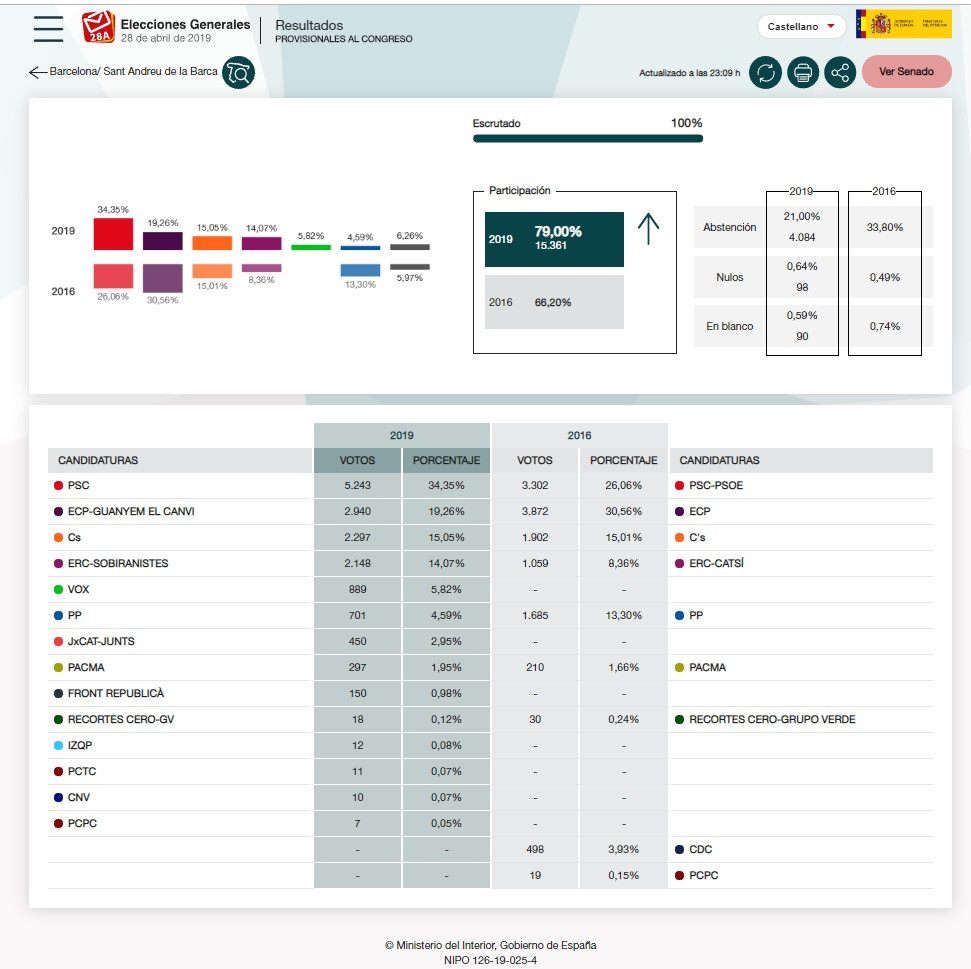Click the Escrutado progress bar

click(587, 138)
